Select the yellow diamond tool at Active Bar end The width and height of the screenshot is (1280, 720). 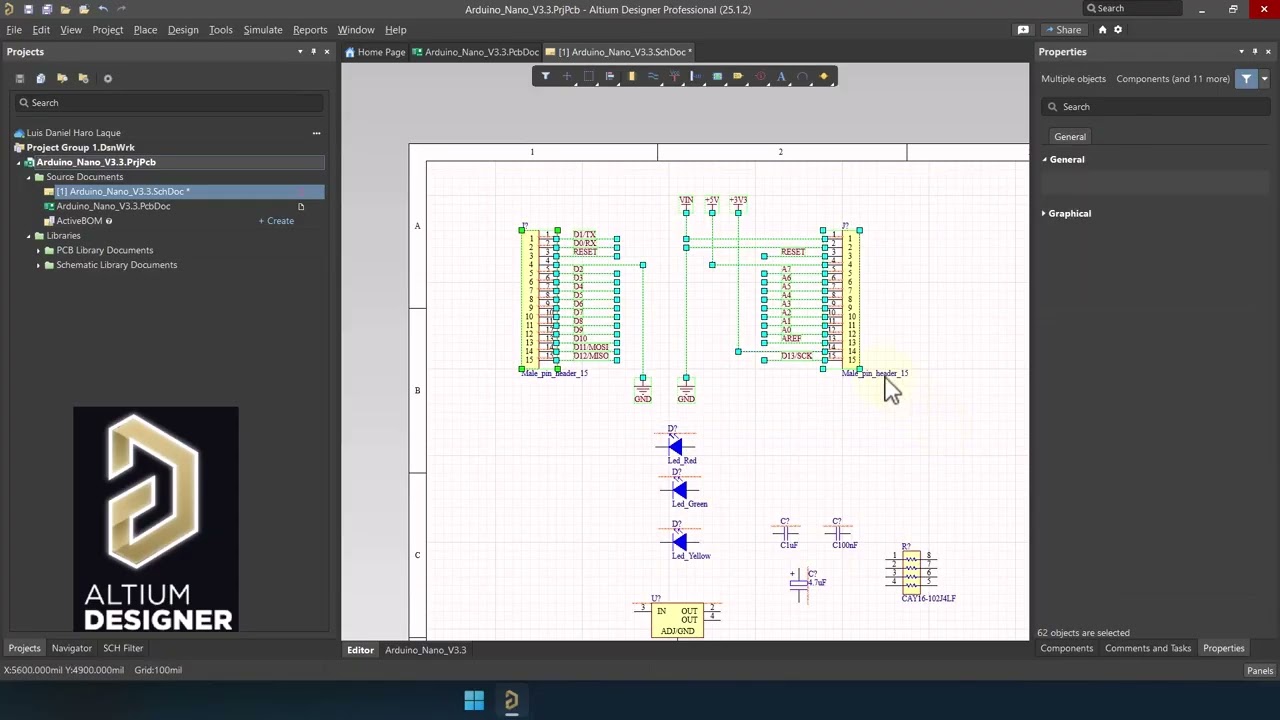[x=824, y=76]
